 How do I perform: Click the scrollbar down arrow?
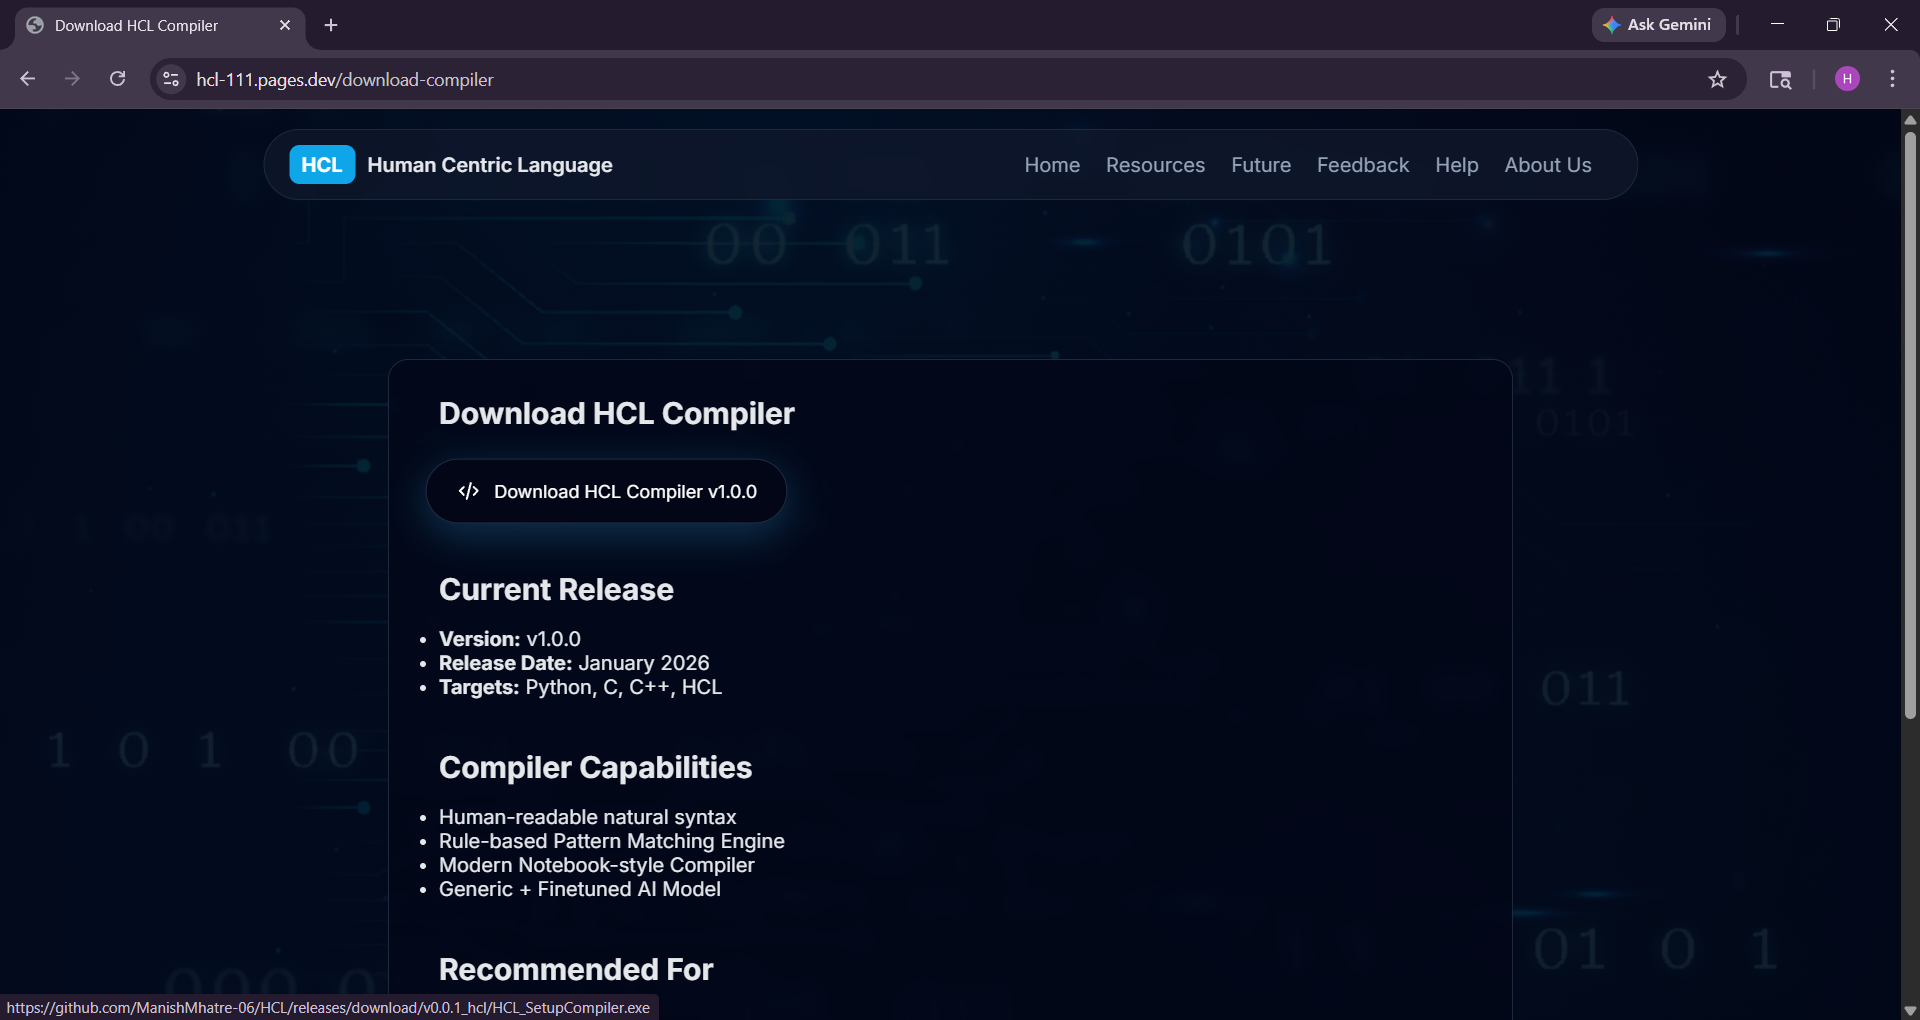(x=1909, y=1009)
